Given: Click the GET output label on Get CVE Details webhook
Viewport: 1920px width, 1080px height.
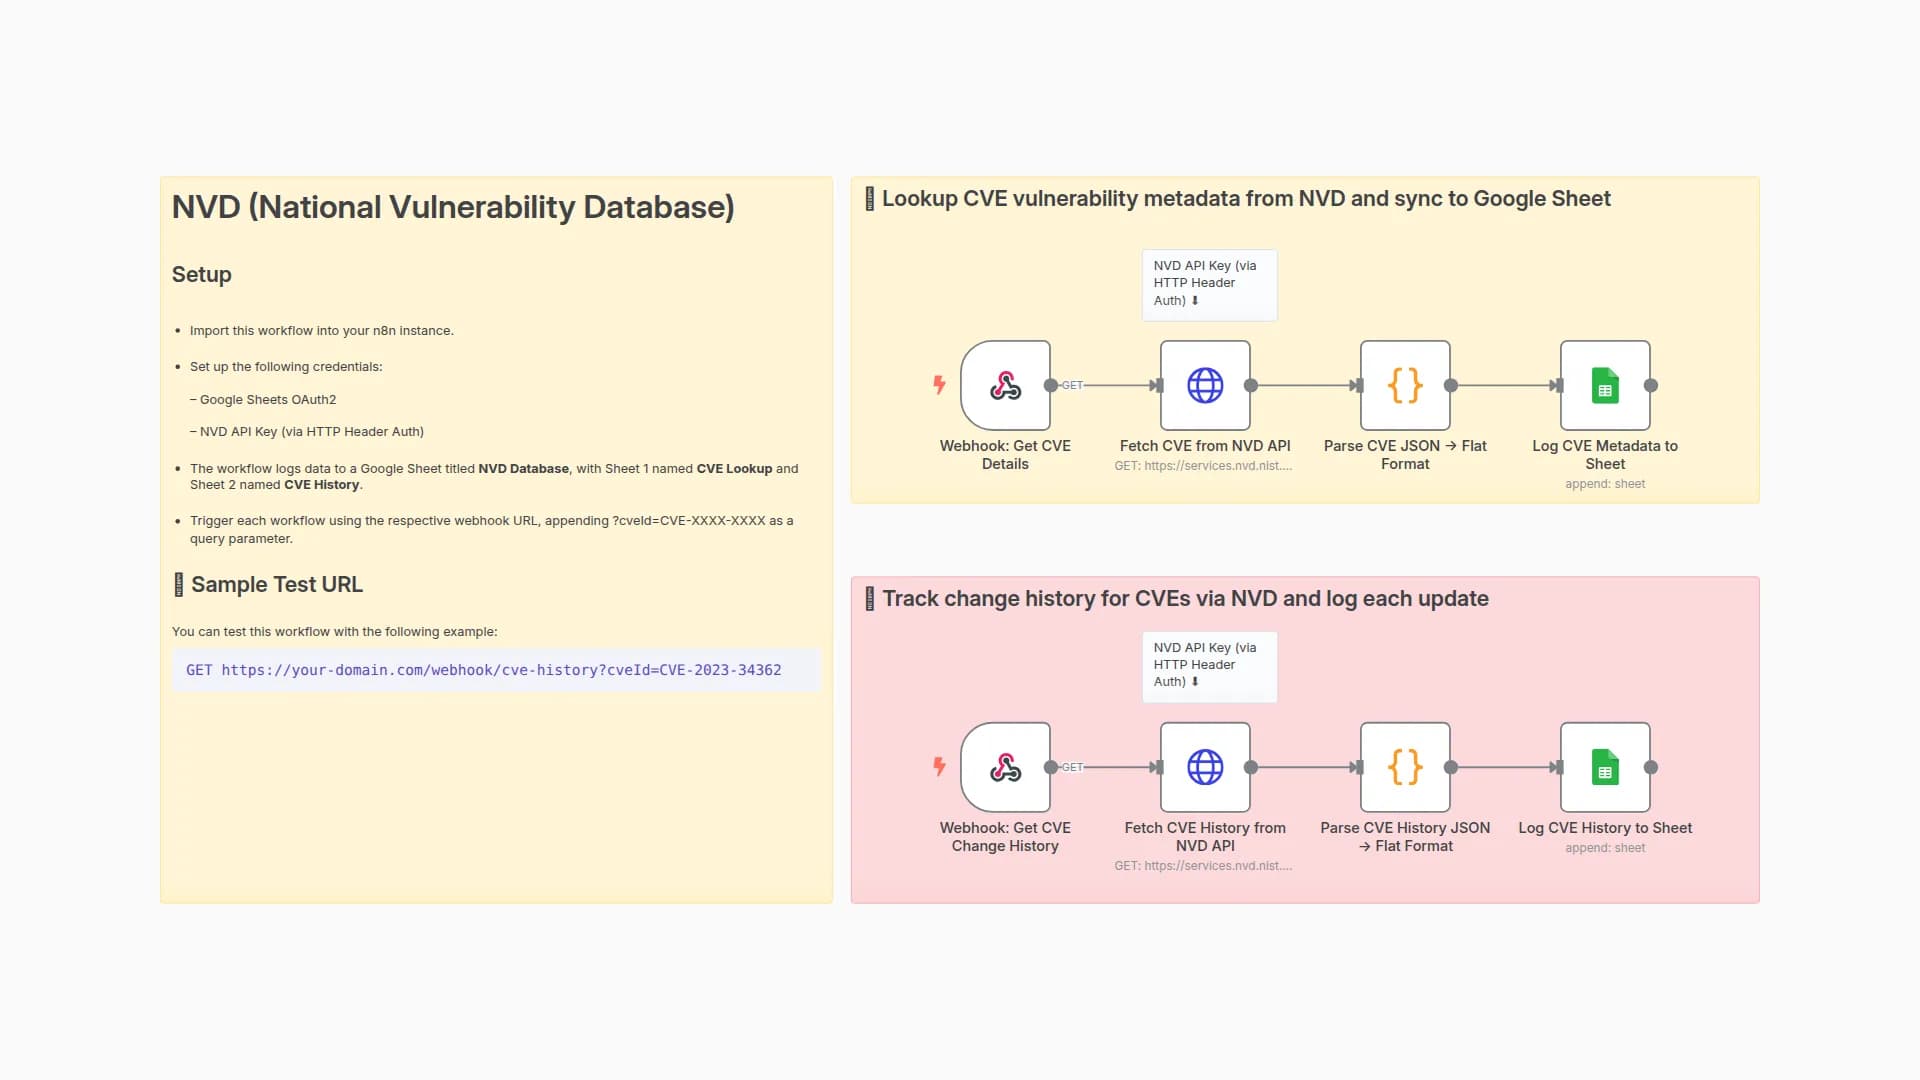Looking at the screenshot, I should [1072, 385].
